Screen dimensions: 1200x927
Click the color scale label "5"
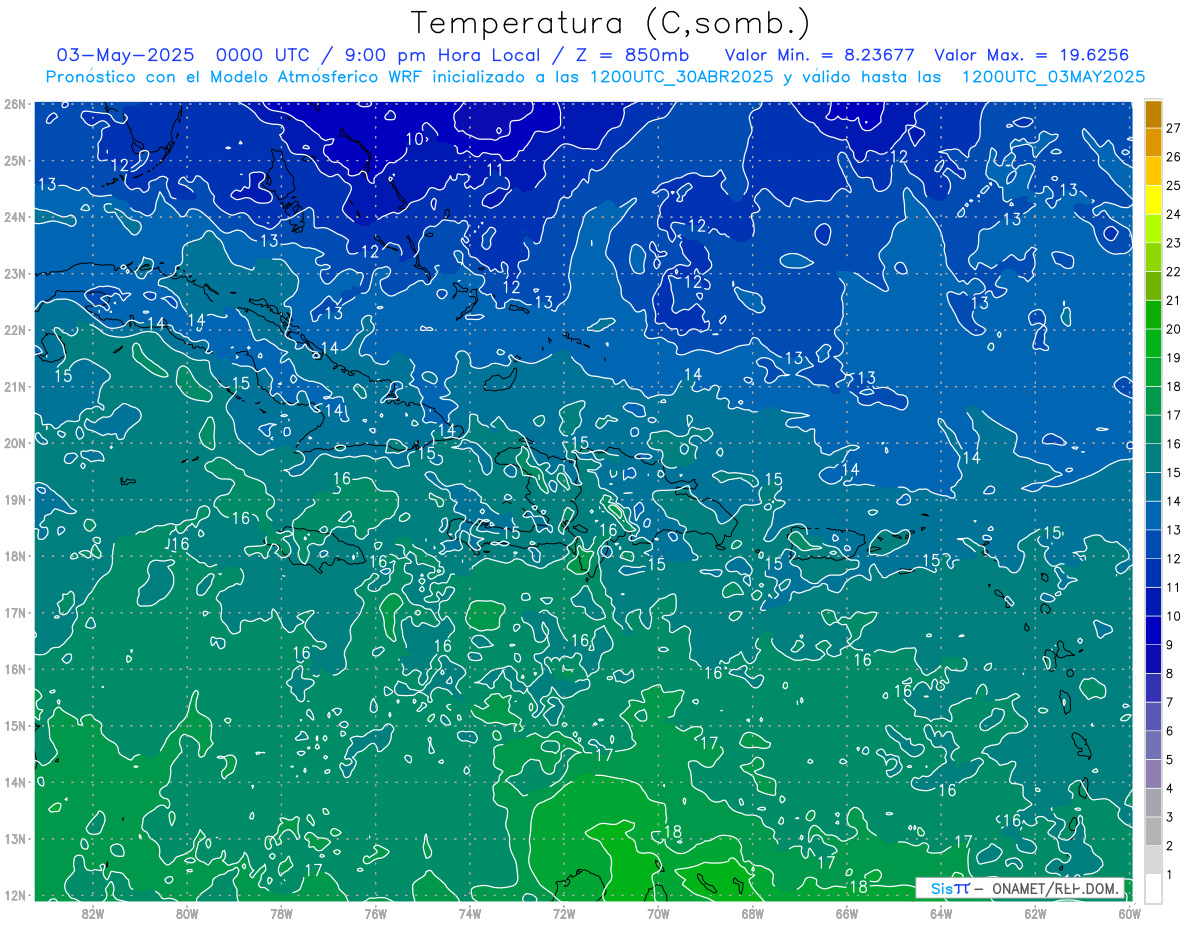1170,760
